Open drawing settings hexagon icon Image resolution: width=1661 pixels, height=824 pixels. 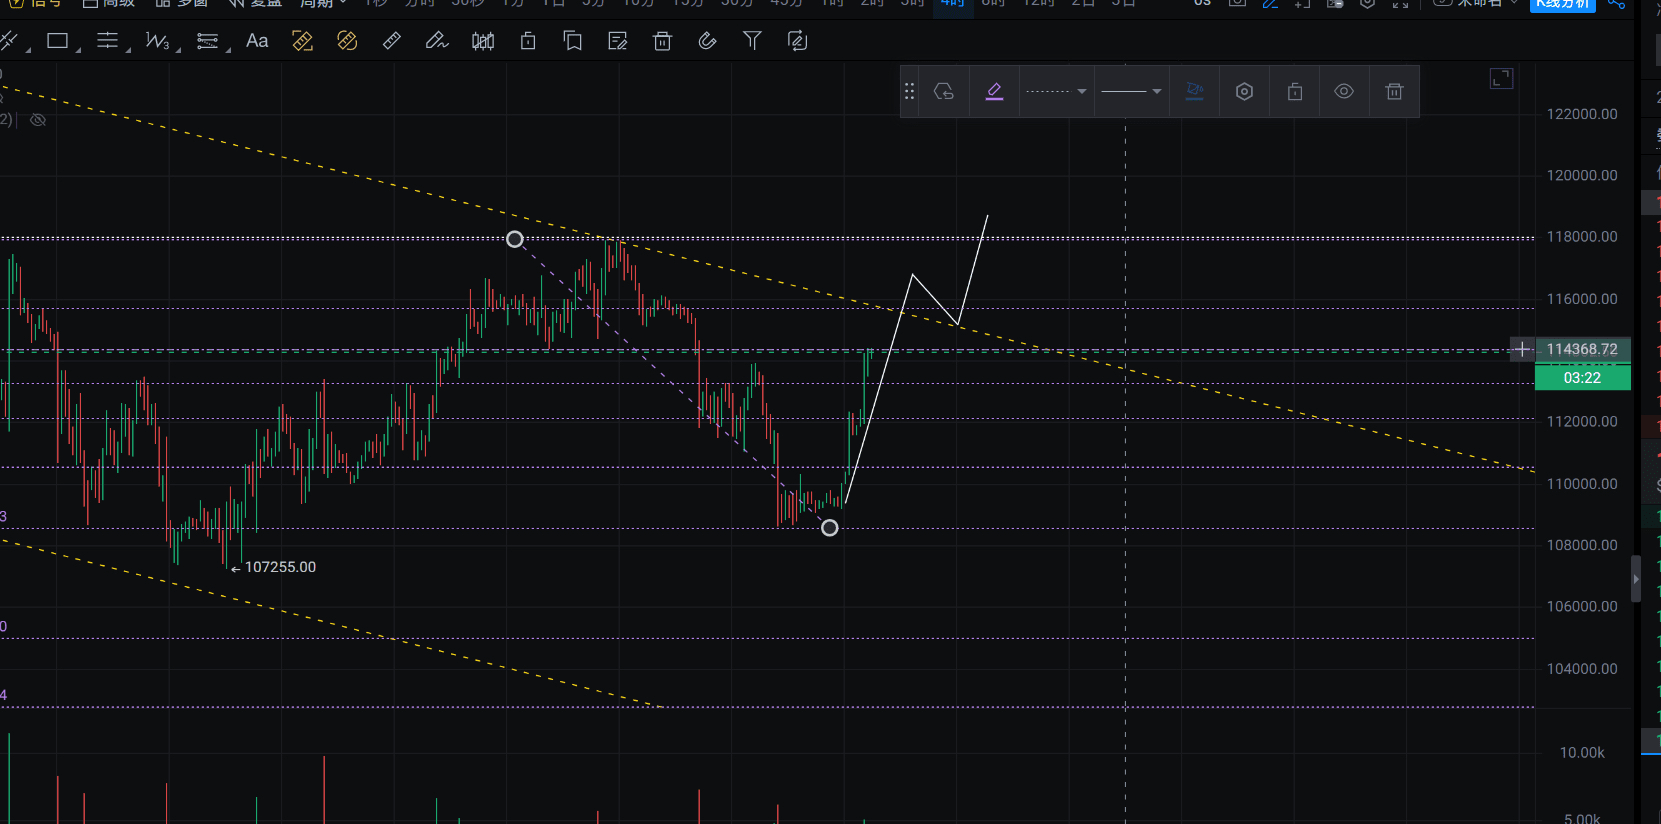pos(1244,92)
